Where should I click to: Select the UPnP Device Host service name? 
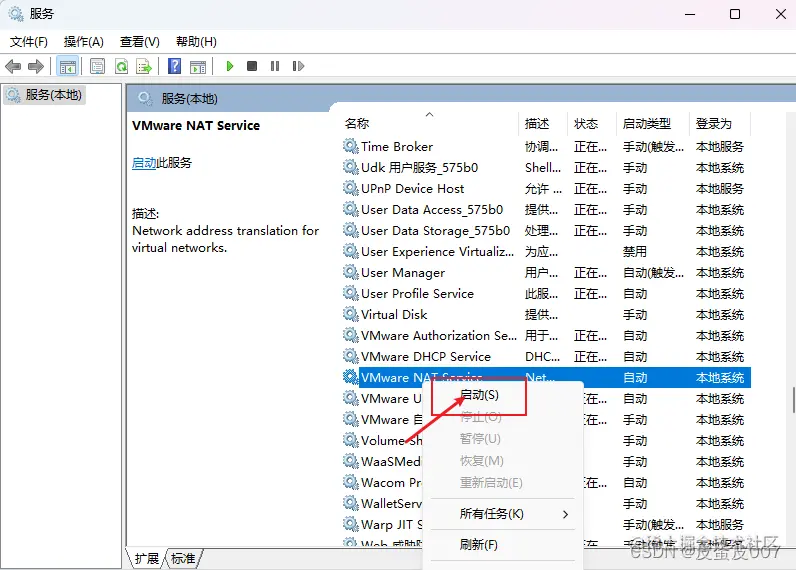click(413, 189)
